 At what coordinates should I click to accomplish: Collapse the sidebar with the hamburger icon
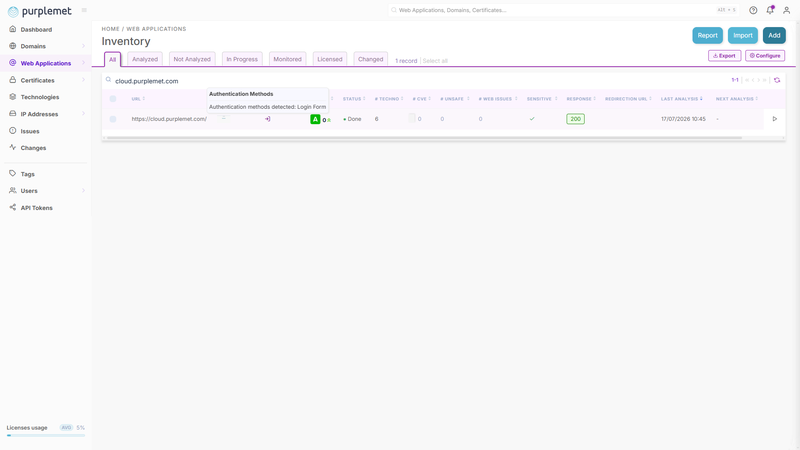84,10
